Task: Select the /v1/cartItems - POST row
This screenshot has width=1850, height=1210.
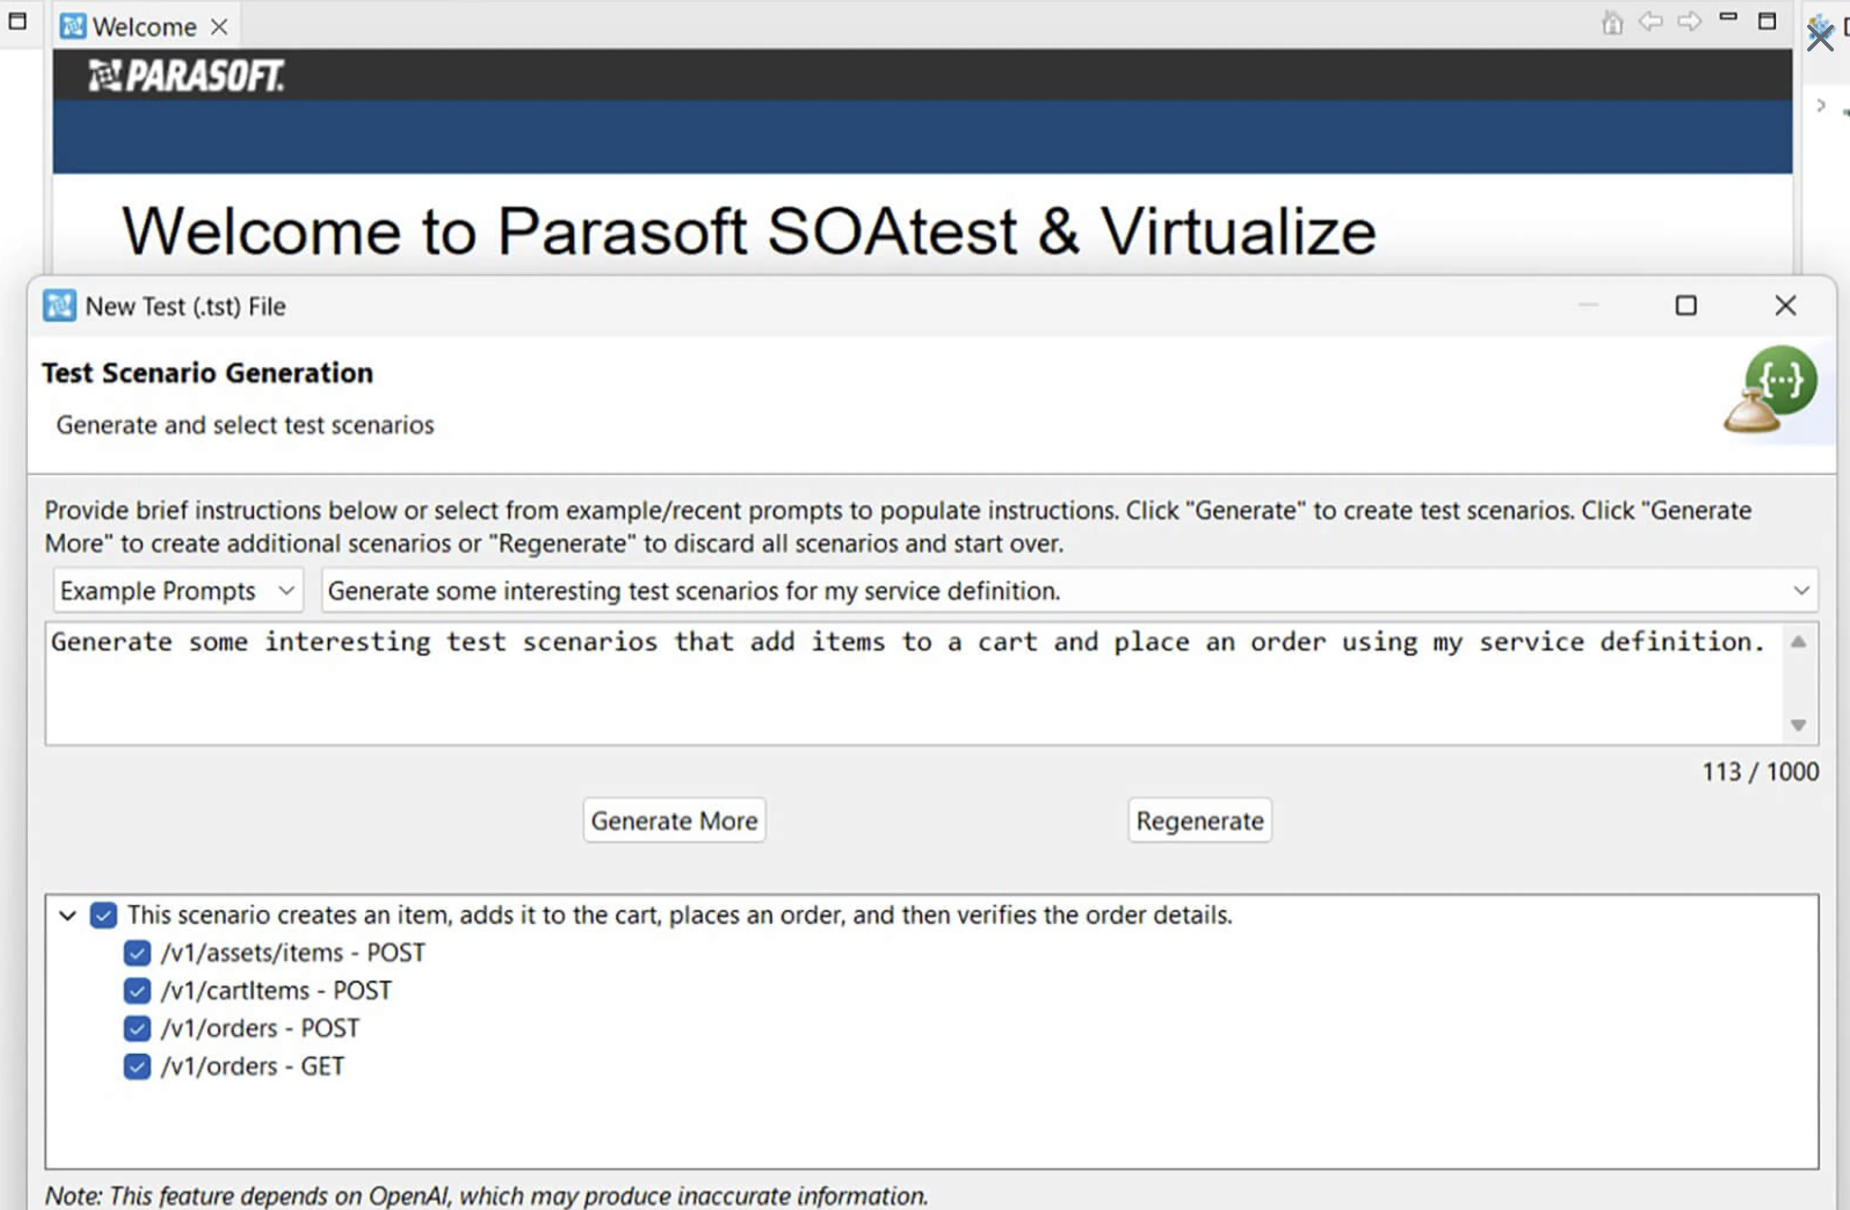Action: (x=276, y=991)
